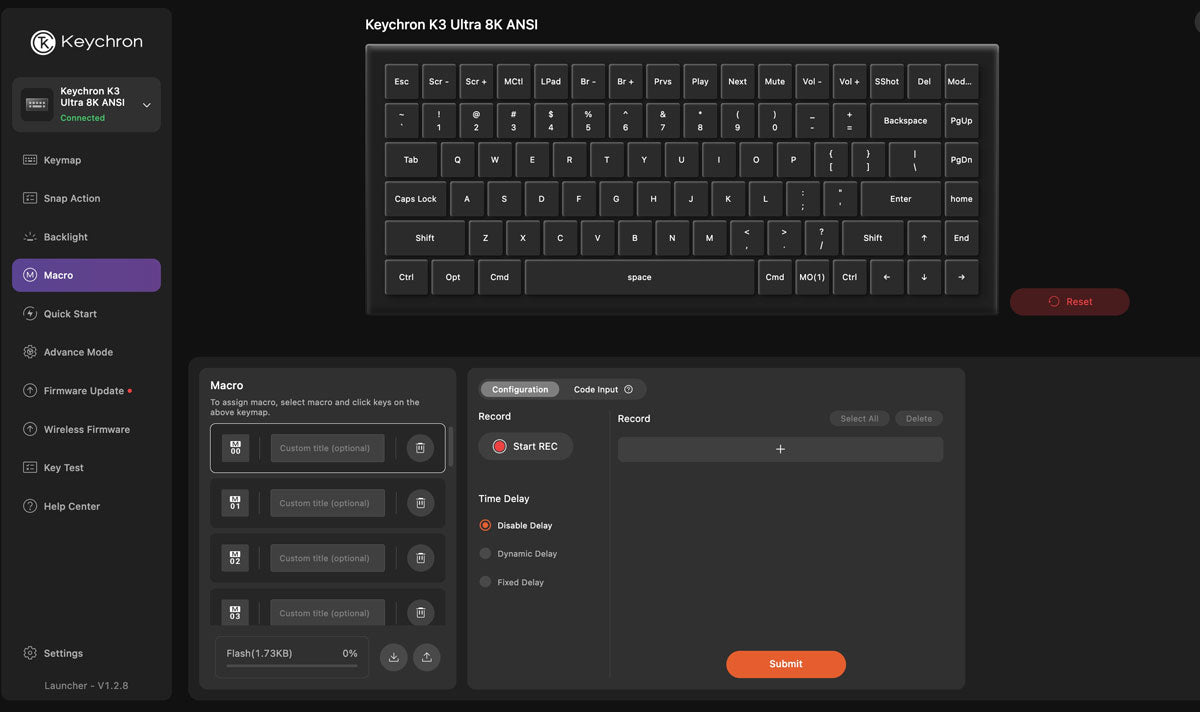1200x712 pixels.
Task: Click the Keychron logo at top left
Action: pyautogui.click(x=43, y=42)
